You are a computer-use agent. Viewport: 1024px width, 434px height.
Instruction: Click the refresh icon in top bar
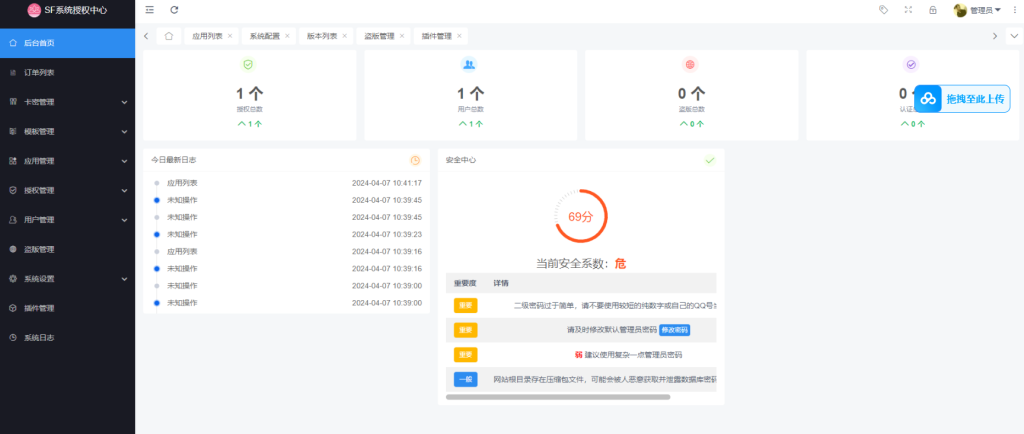[x=174, y=10]
